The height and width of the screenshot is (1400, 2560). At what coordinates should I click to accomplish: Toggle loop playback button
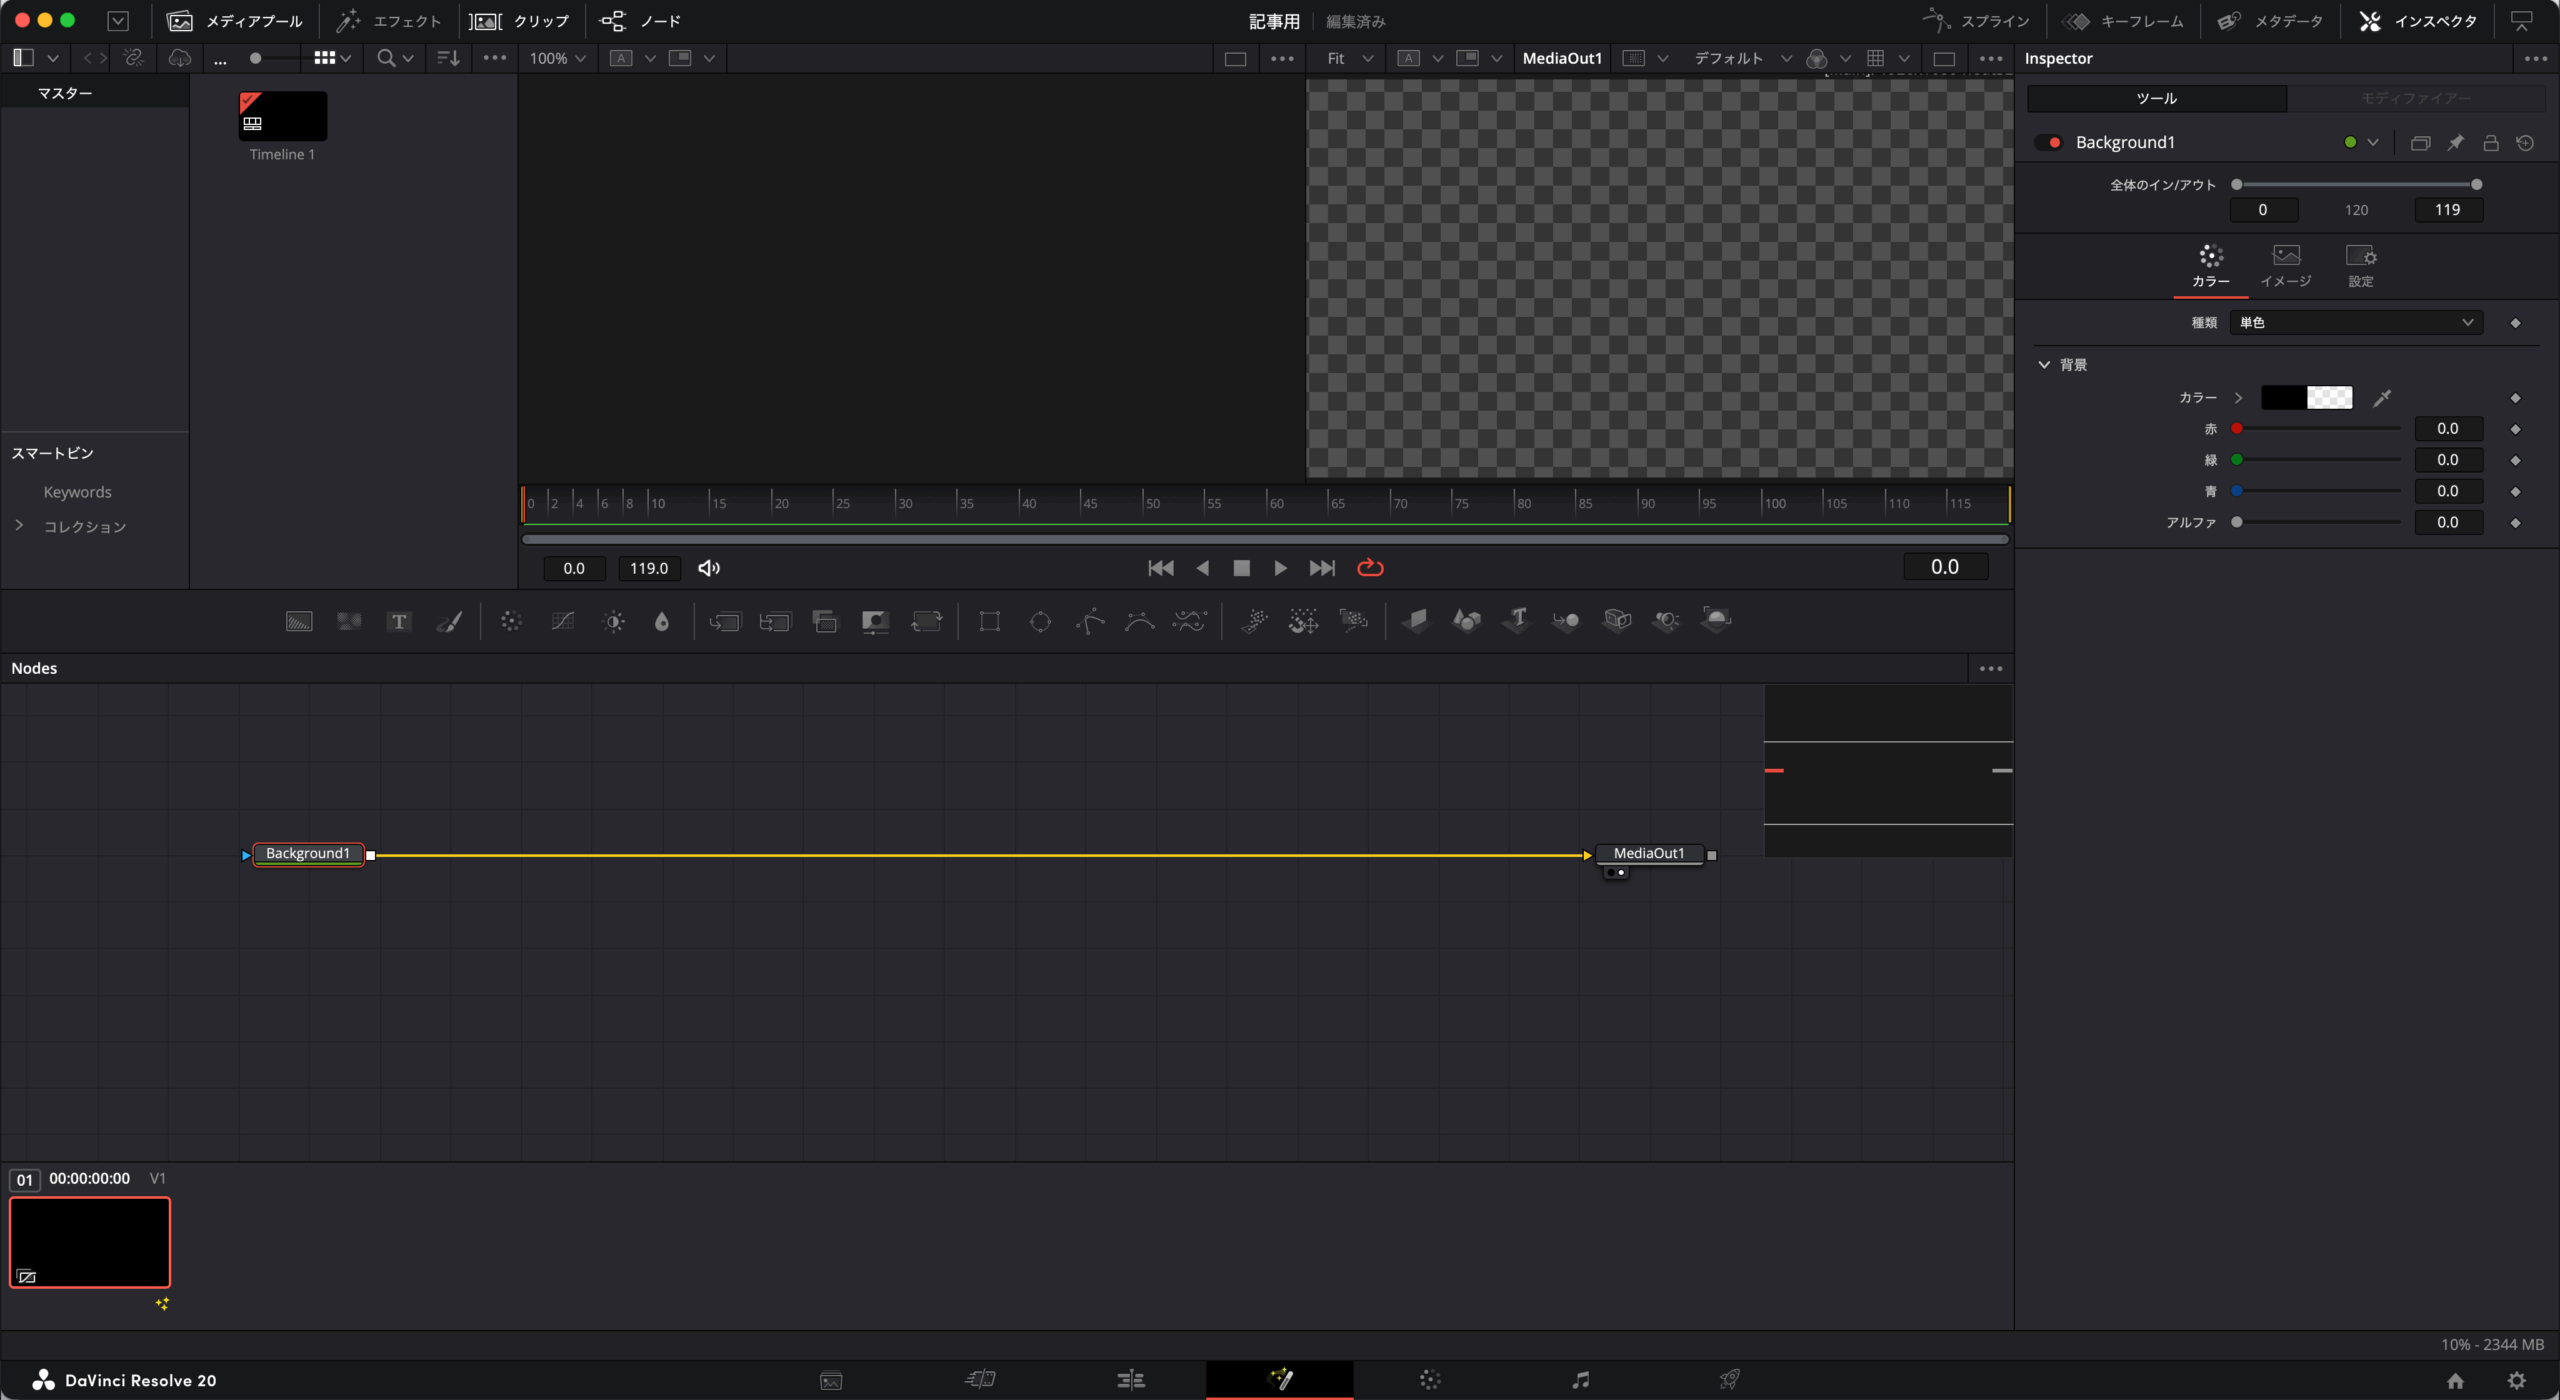point(1370,568)
